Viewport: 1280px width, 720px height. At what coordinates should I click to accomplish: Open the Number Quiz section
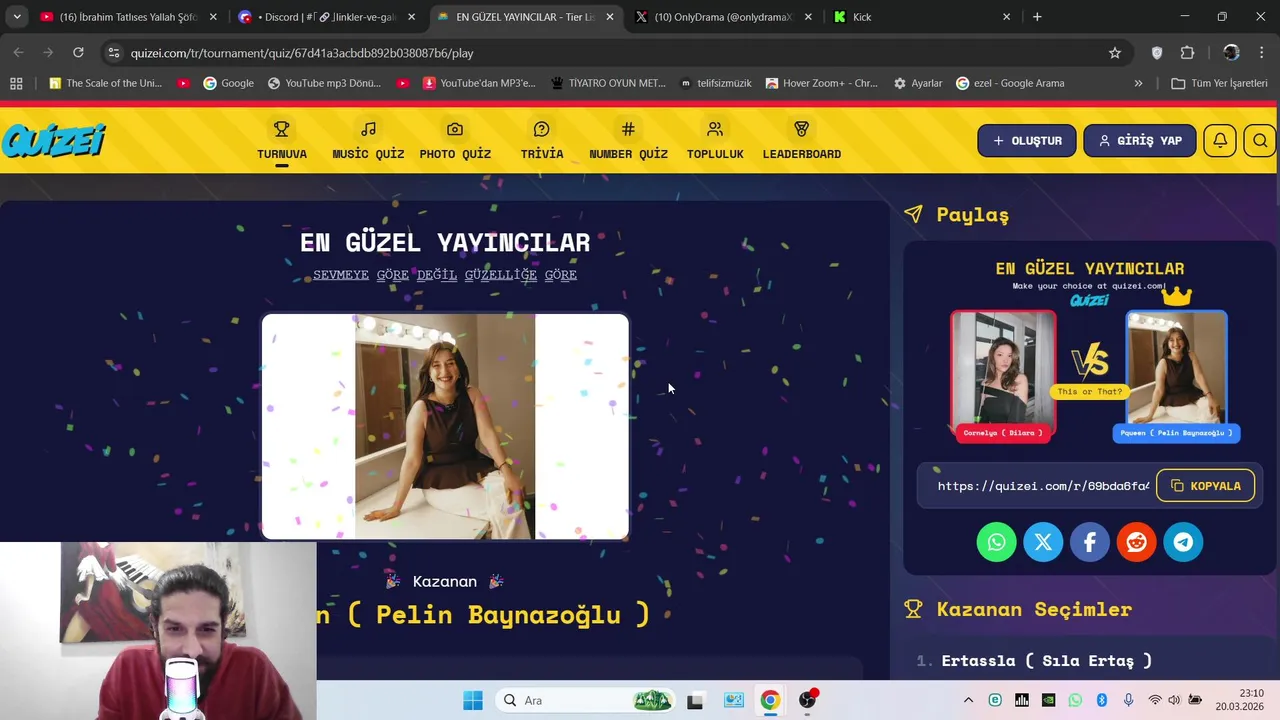pos(628,141)
